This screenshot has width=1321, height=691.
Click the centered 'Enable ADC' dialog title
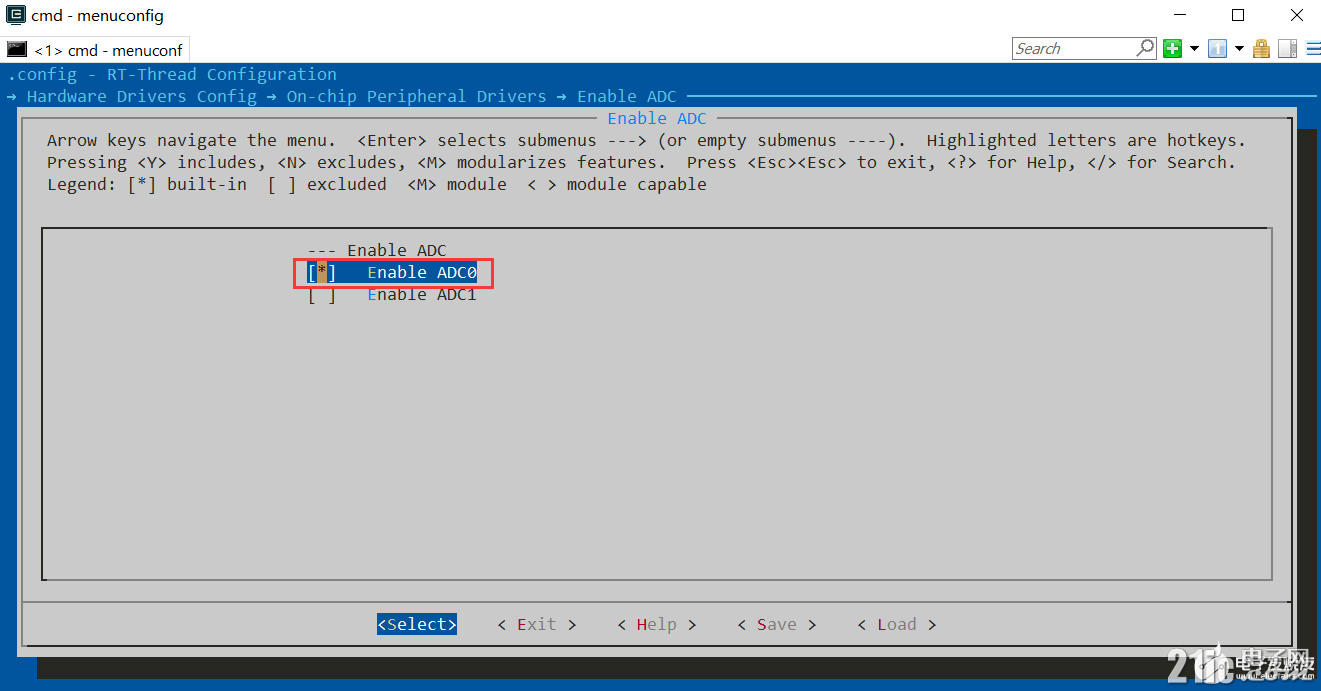(x=657, y=118)
